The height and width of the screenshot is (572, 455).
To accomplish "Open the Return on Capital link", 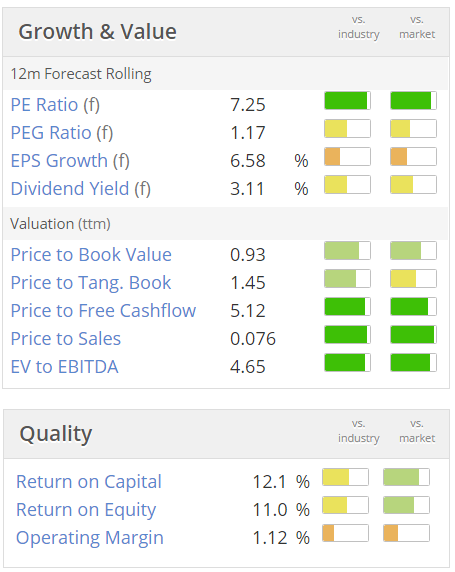I will pyautogui.click(x=89, y=482).
